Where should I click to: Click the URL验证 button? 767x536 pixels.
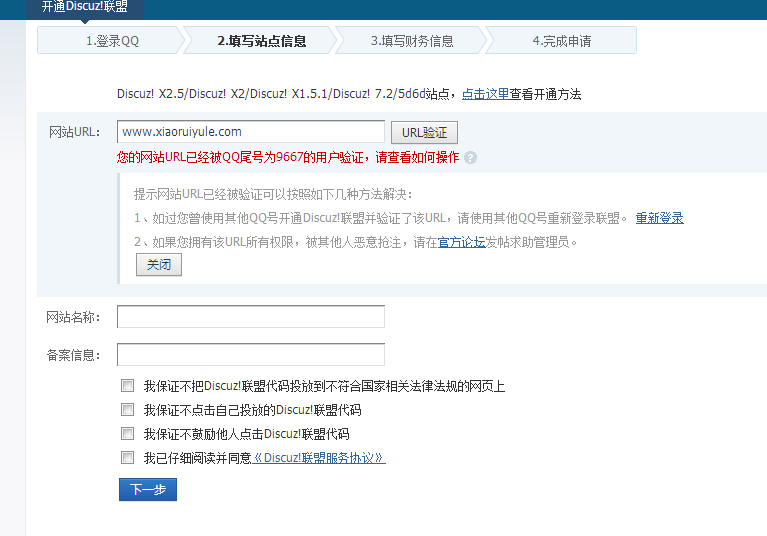coord(424,133)
